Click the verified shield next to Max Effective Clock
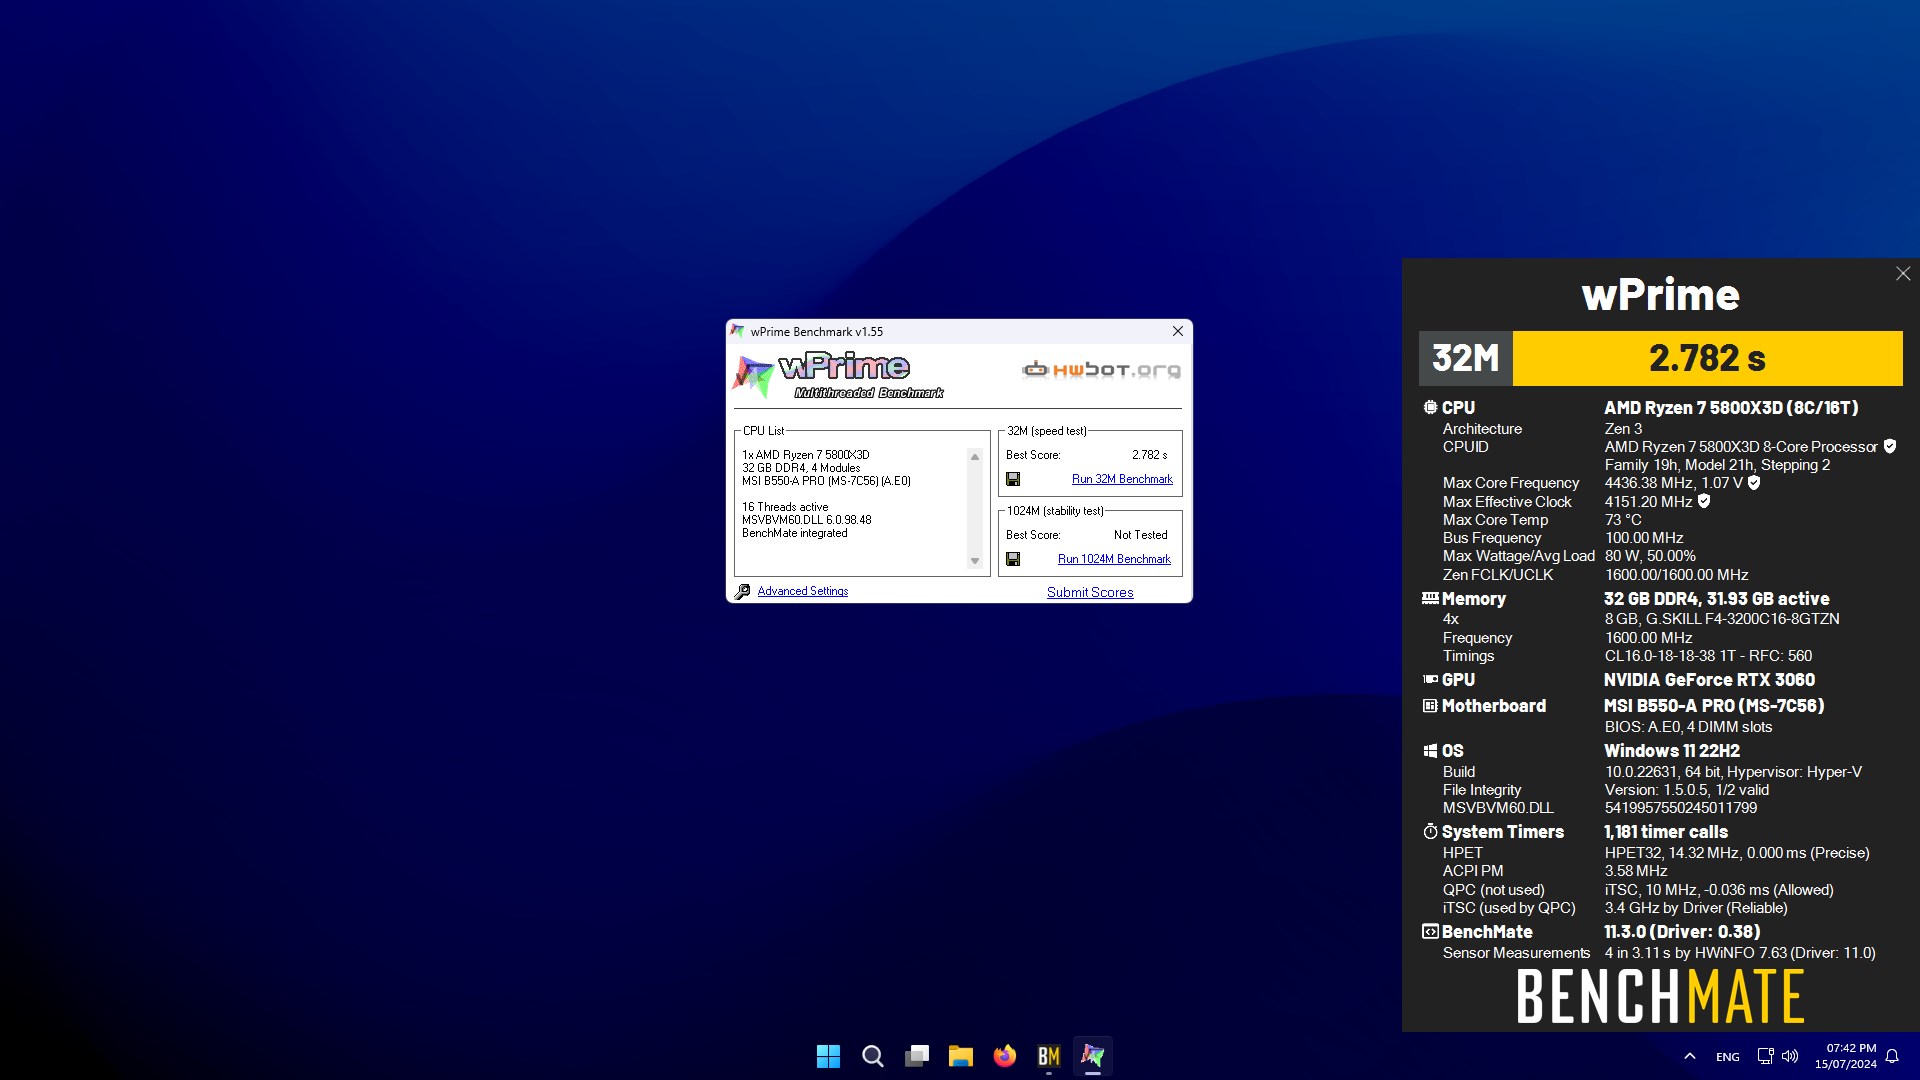Screen dimensions: 1920x1080 [x=1704, y=501]
